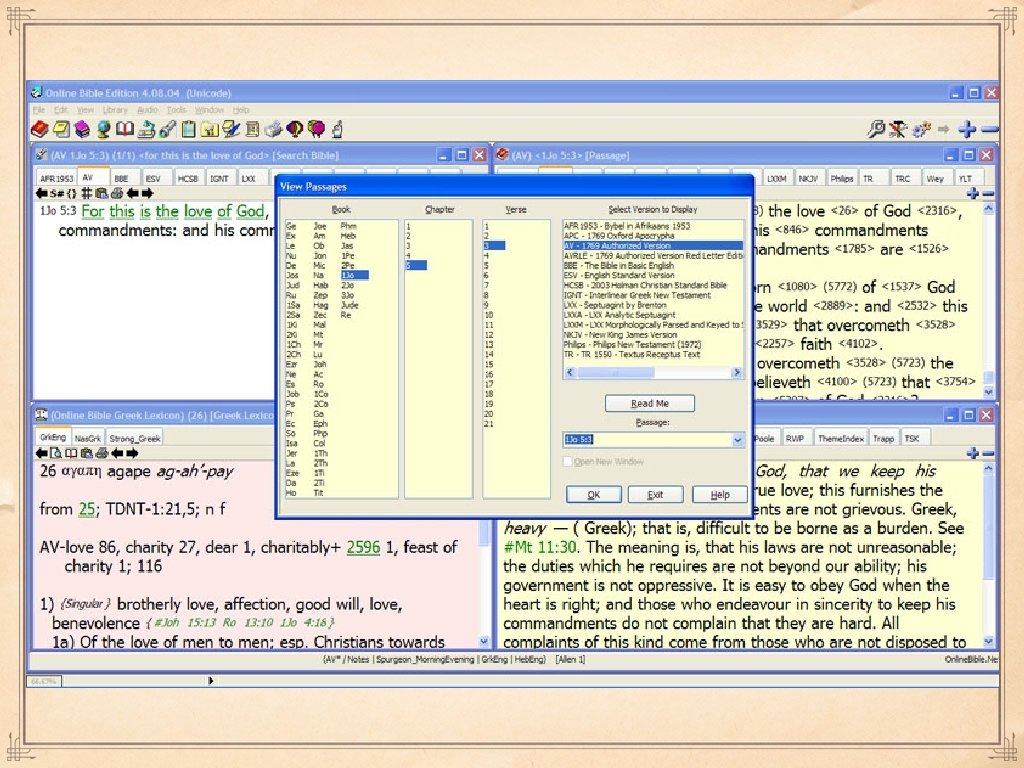Click the globe toolbar icon

(x=103, y=129)
